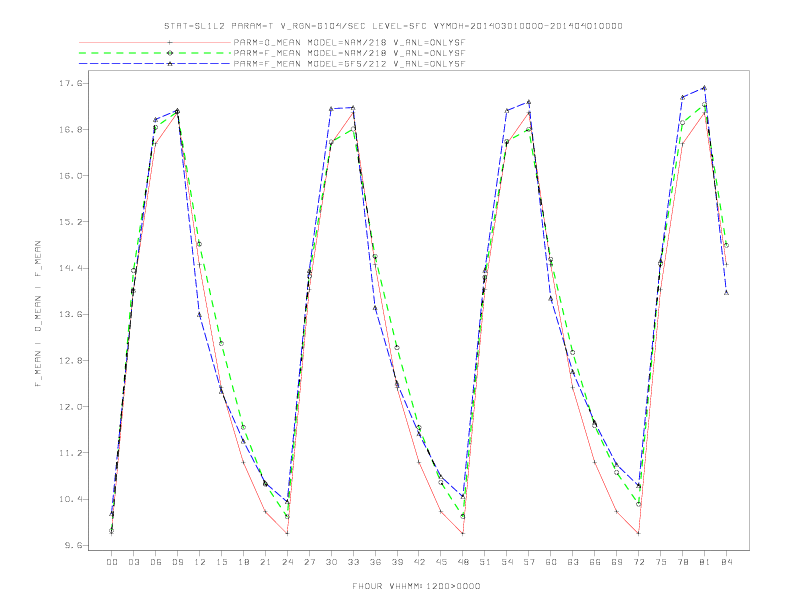
Task: Click the x-axis title FHOUR VHHMM:1200>0000
Action: pyautogui.click(x=416, y=586)
